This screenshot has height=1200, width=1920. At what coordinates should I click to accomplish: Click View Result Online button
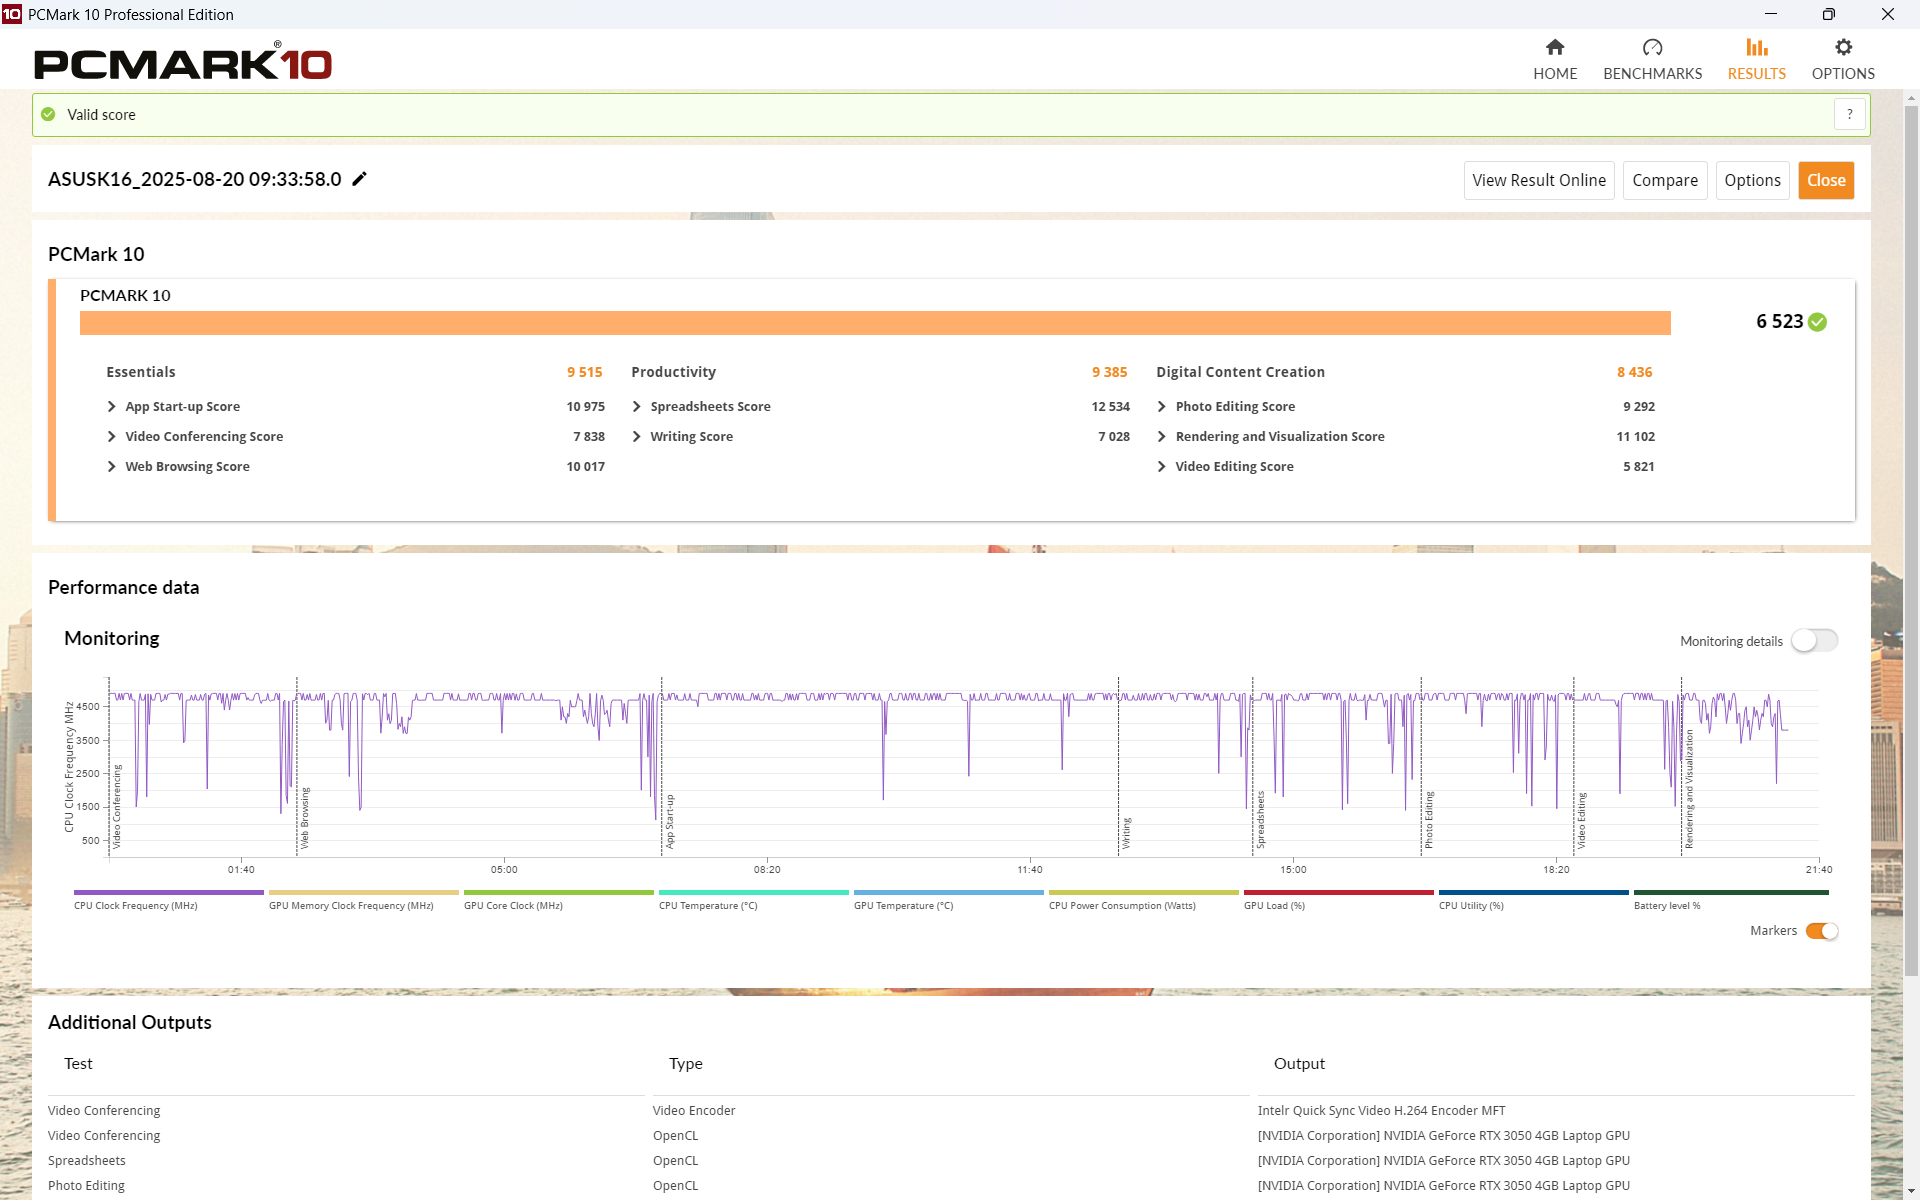pyautogui.click(x=1538, y=181)
